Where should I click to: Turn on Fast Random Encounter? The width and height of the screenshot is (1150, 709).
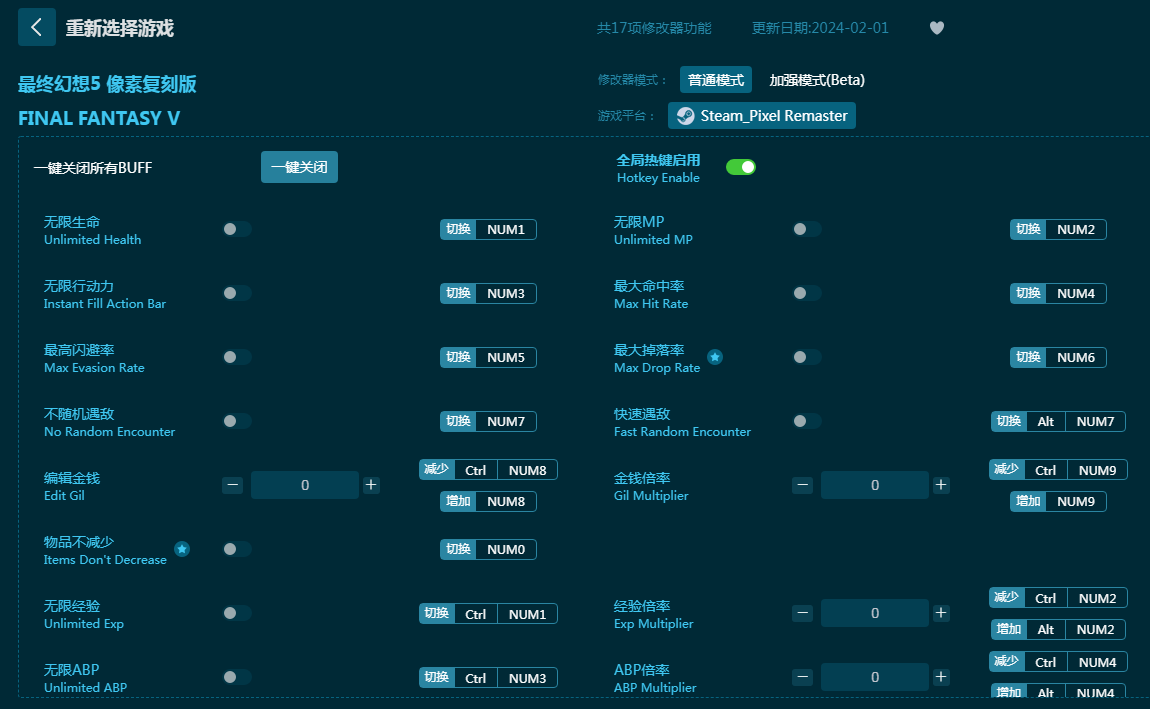(807, 421)
